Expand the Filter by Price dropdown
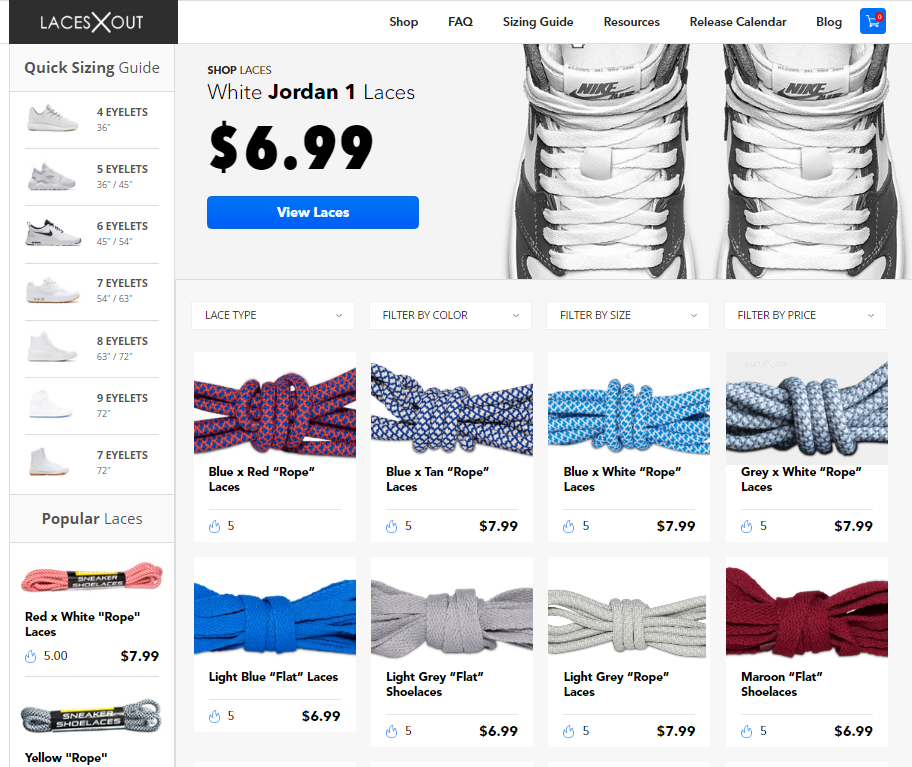This screenshot has height=767, width=912. coord(805,315)
